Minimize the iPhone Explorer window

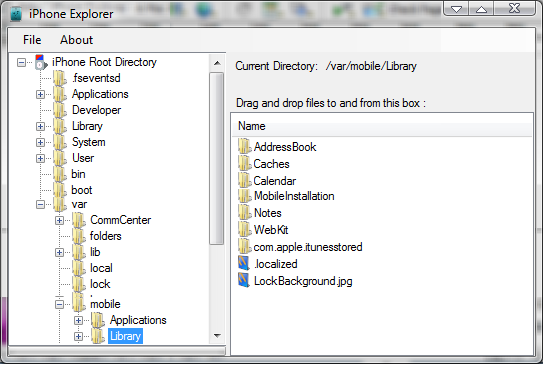point(456,8)
